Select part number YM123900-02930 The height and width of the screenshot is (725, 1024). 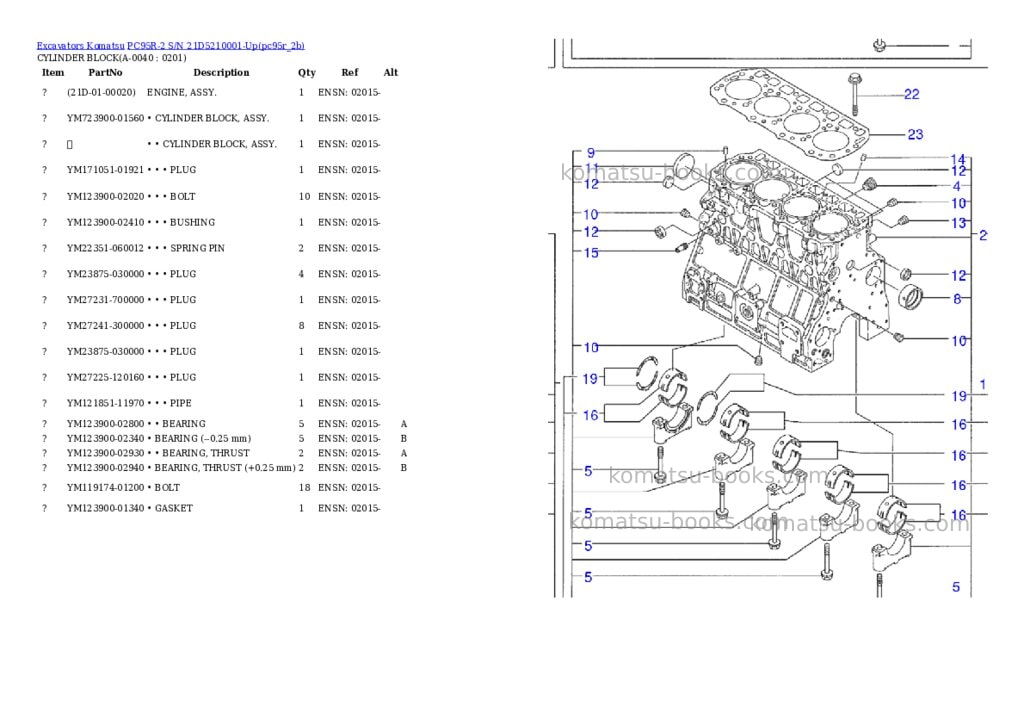click(x=105, y=453)
